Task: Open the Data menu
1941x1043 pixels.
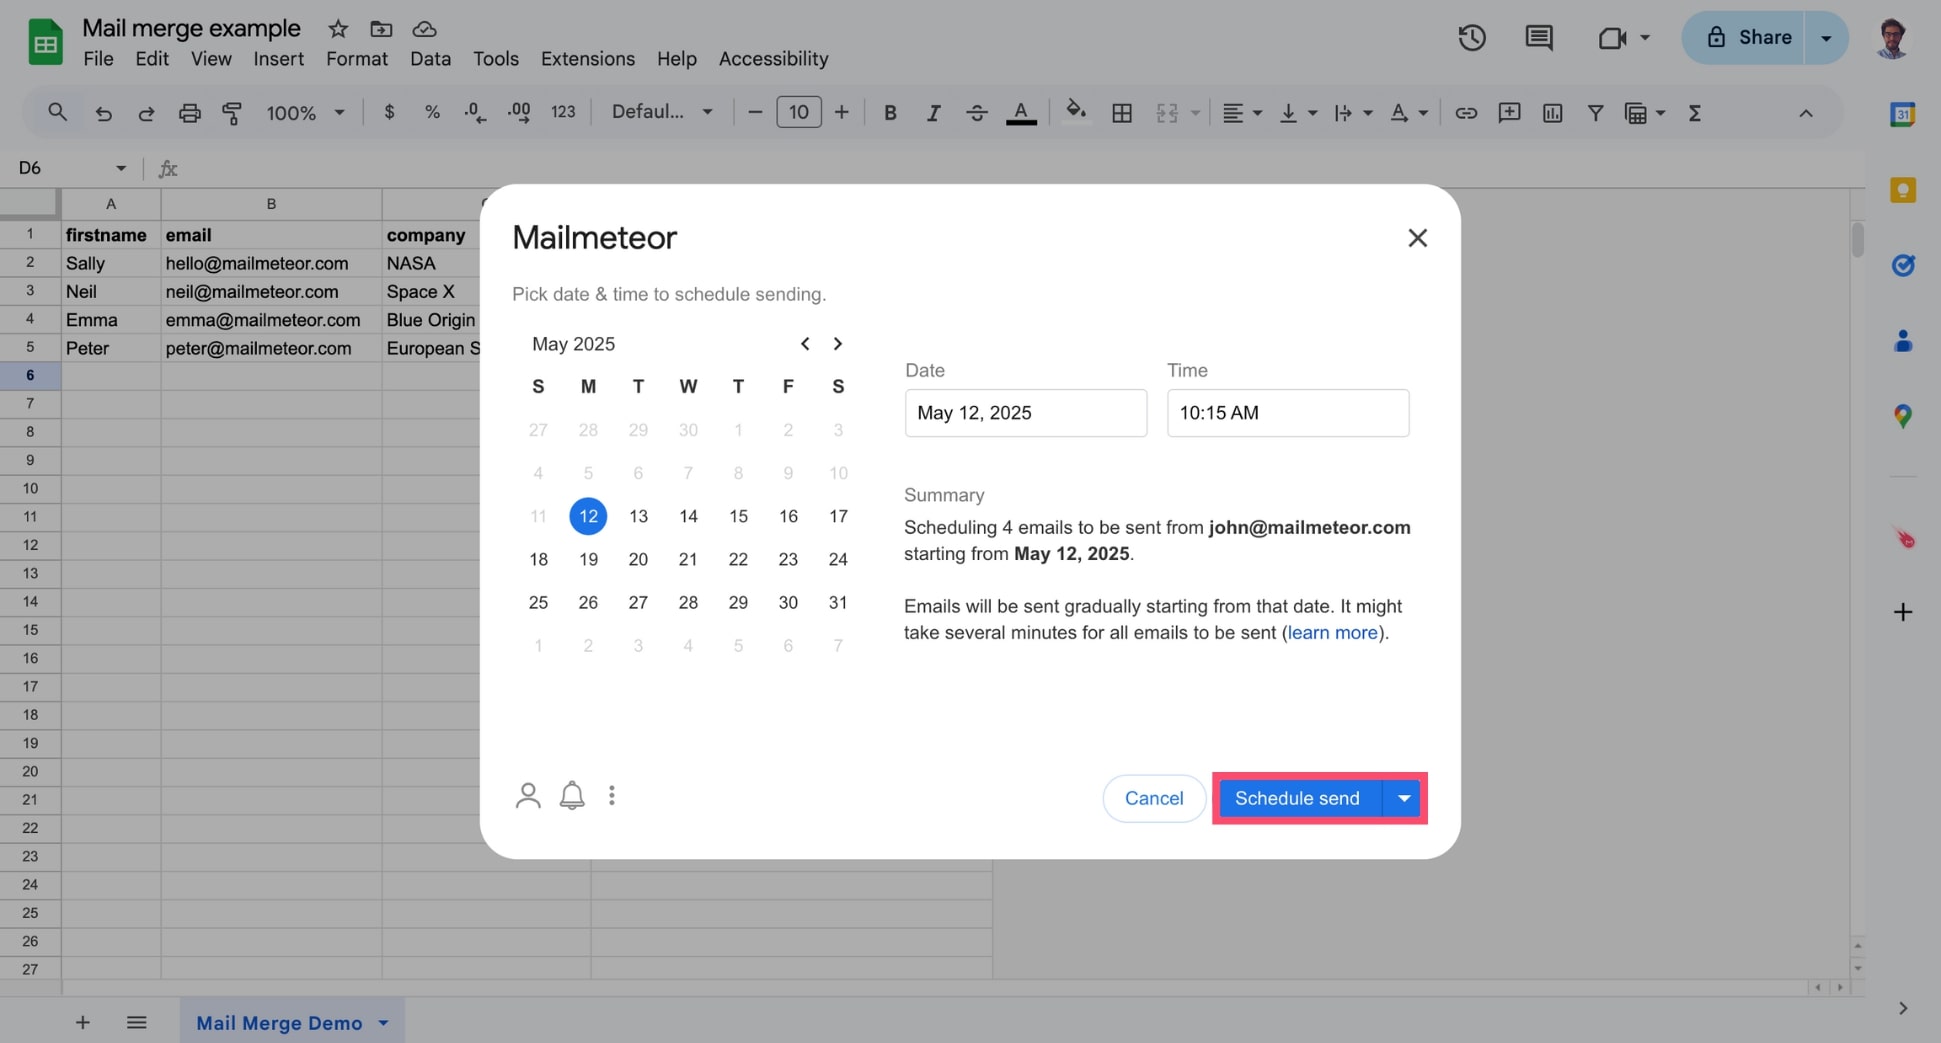Action: click(430, 59)
